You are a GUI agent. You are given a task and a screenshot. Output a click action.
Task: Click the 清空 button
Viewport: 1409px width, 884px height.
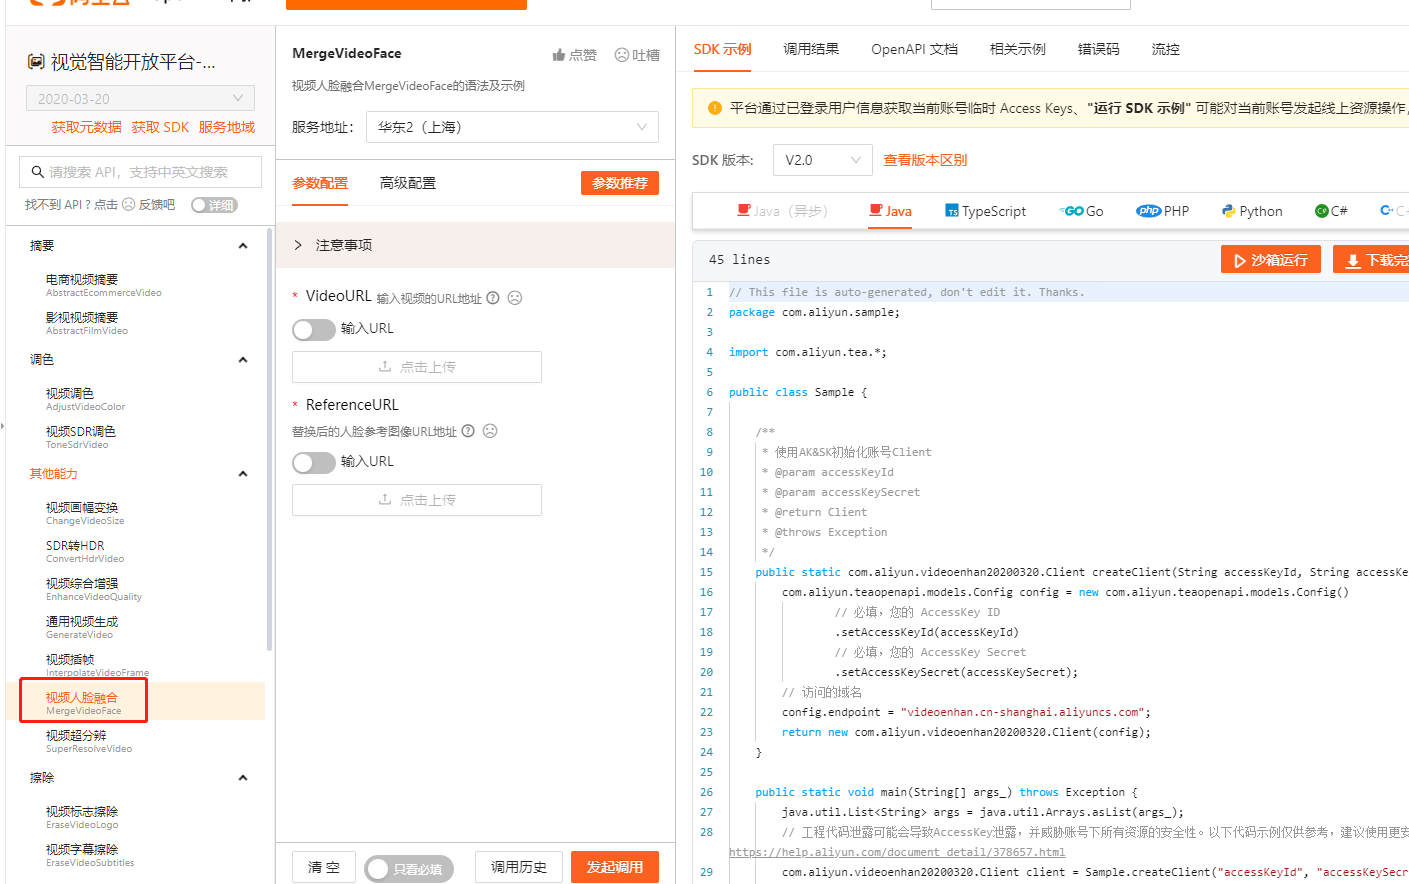pyautogui.click(x=324, y=867)
